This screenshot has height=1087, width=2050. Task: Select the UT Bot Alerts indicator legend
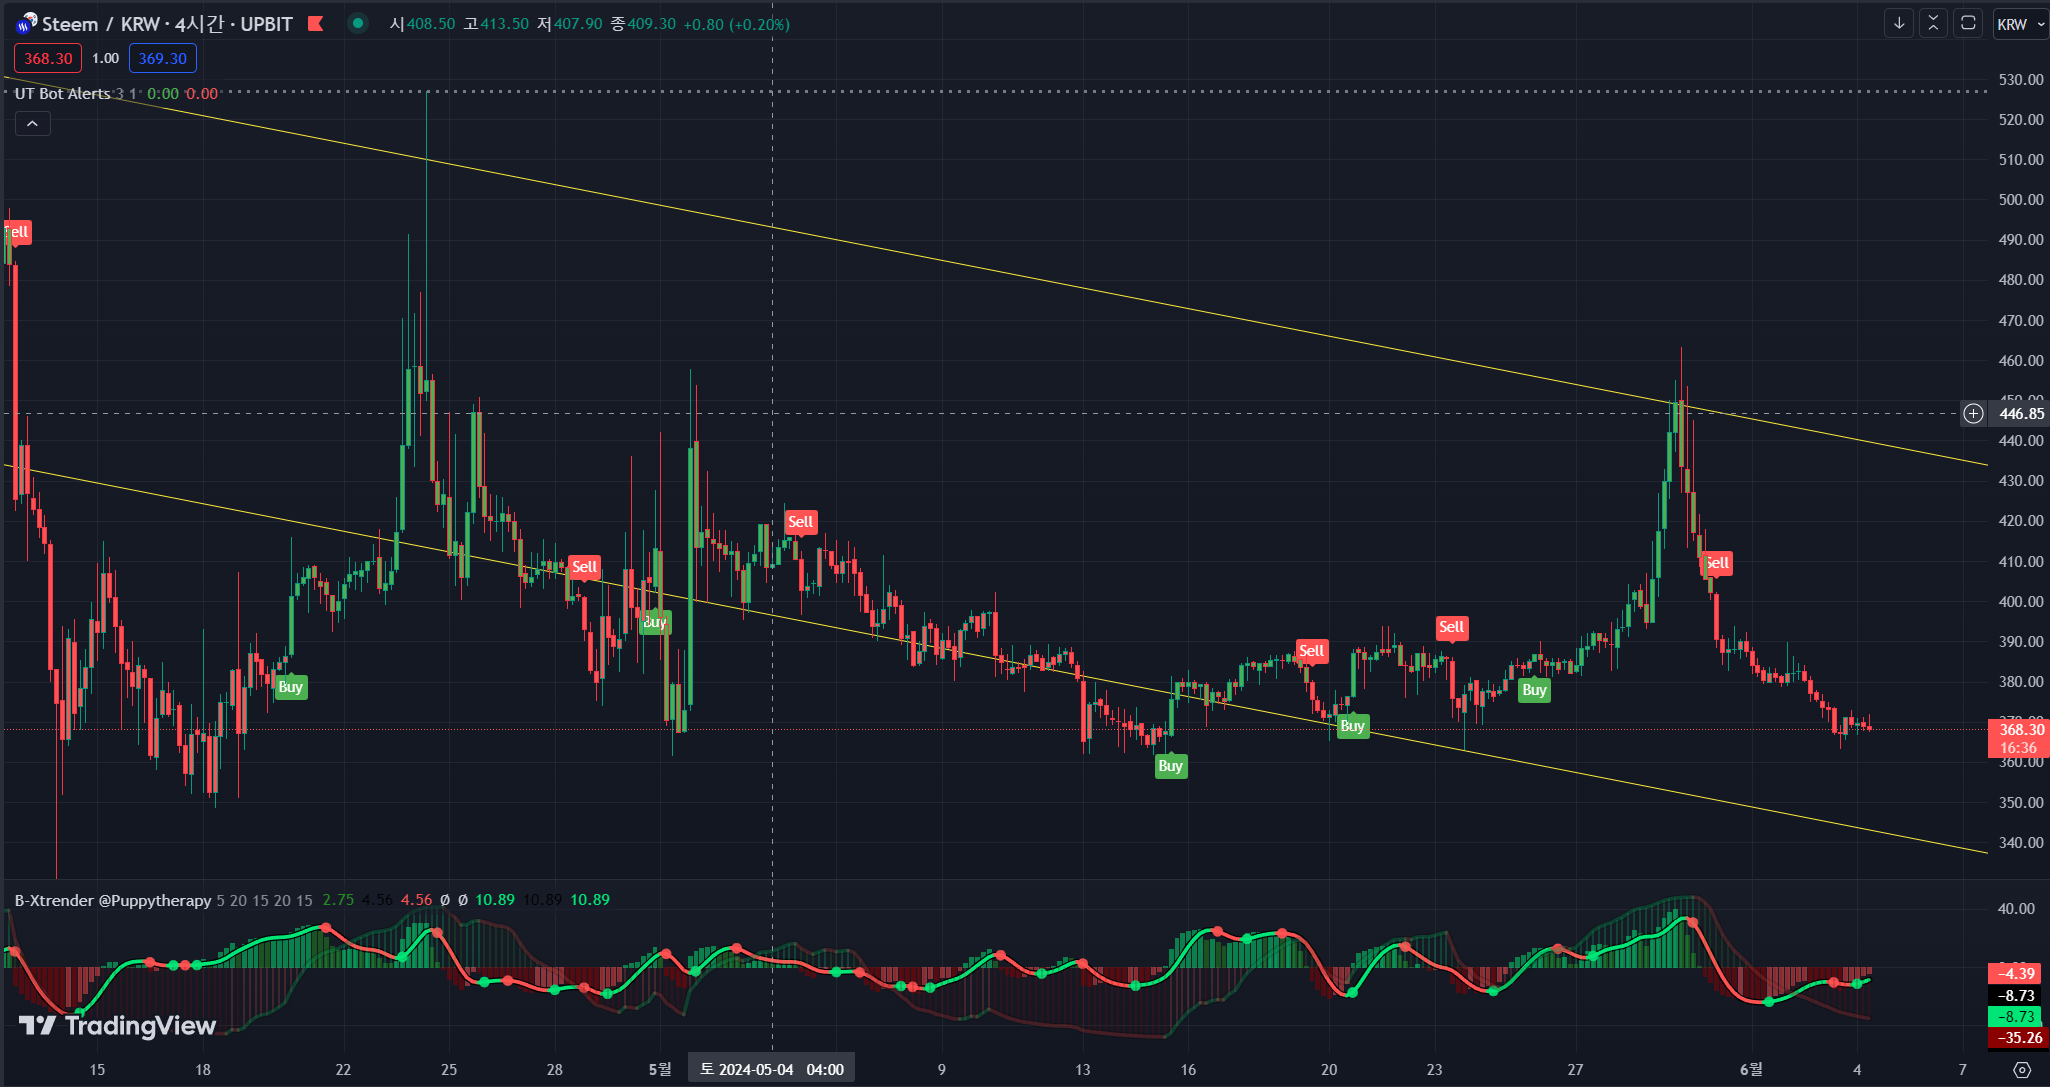pyautogui.click(x=62, y=93)
